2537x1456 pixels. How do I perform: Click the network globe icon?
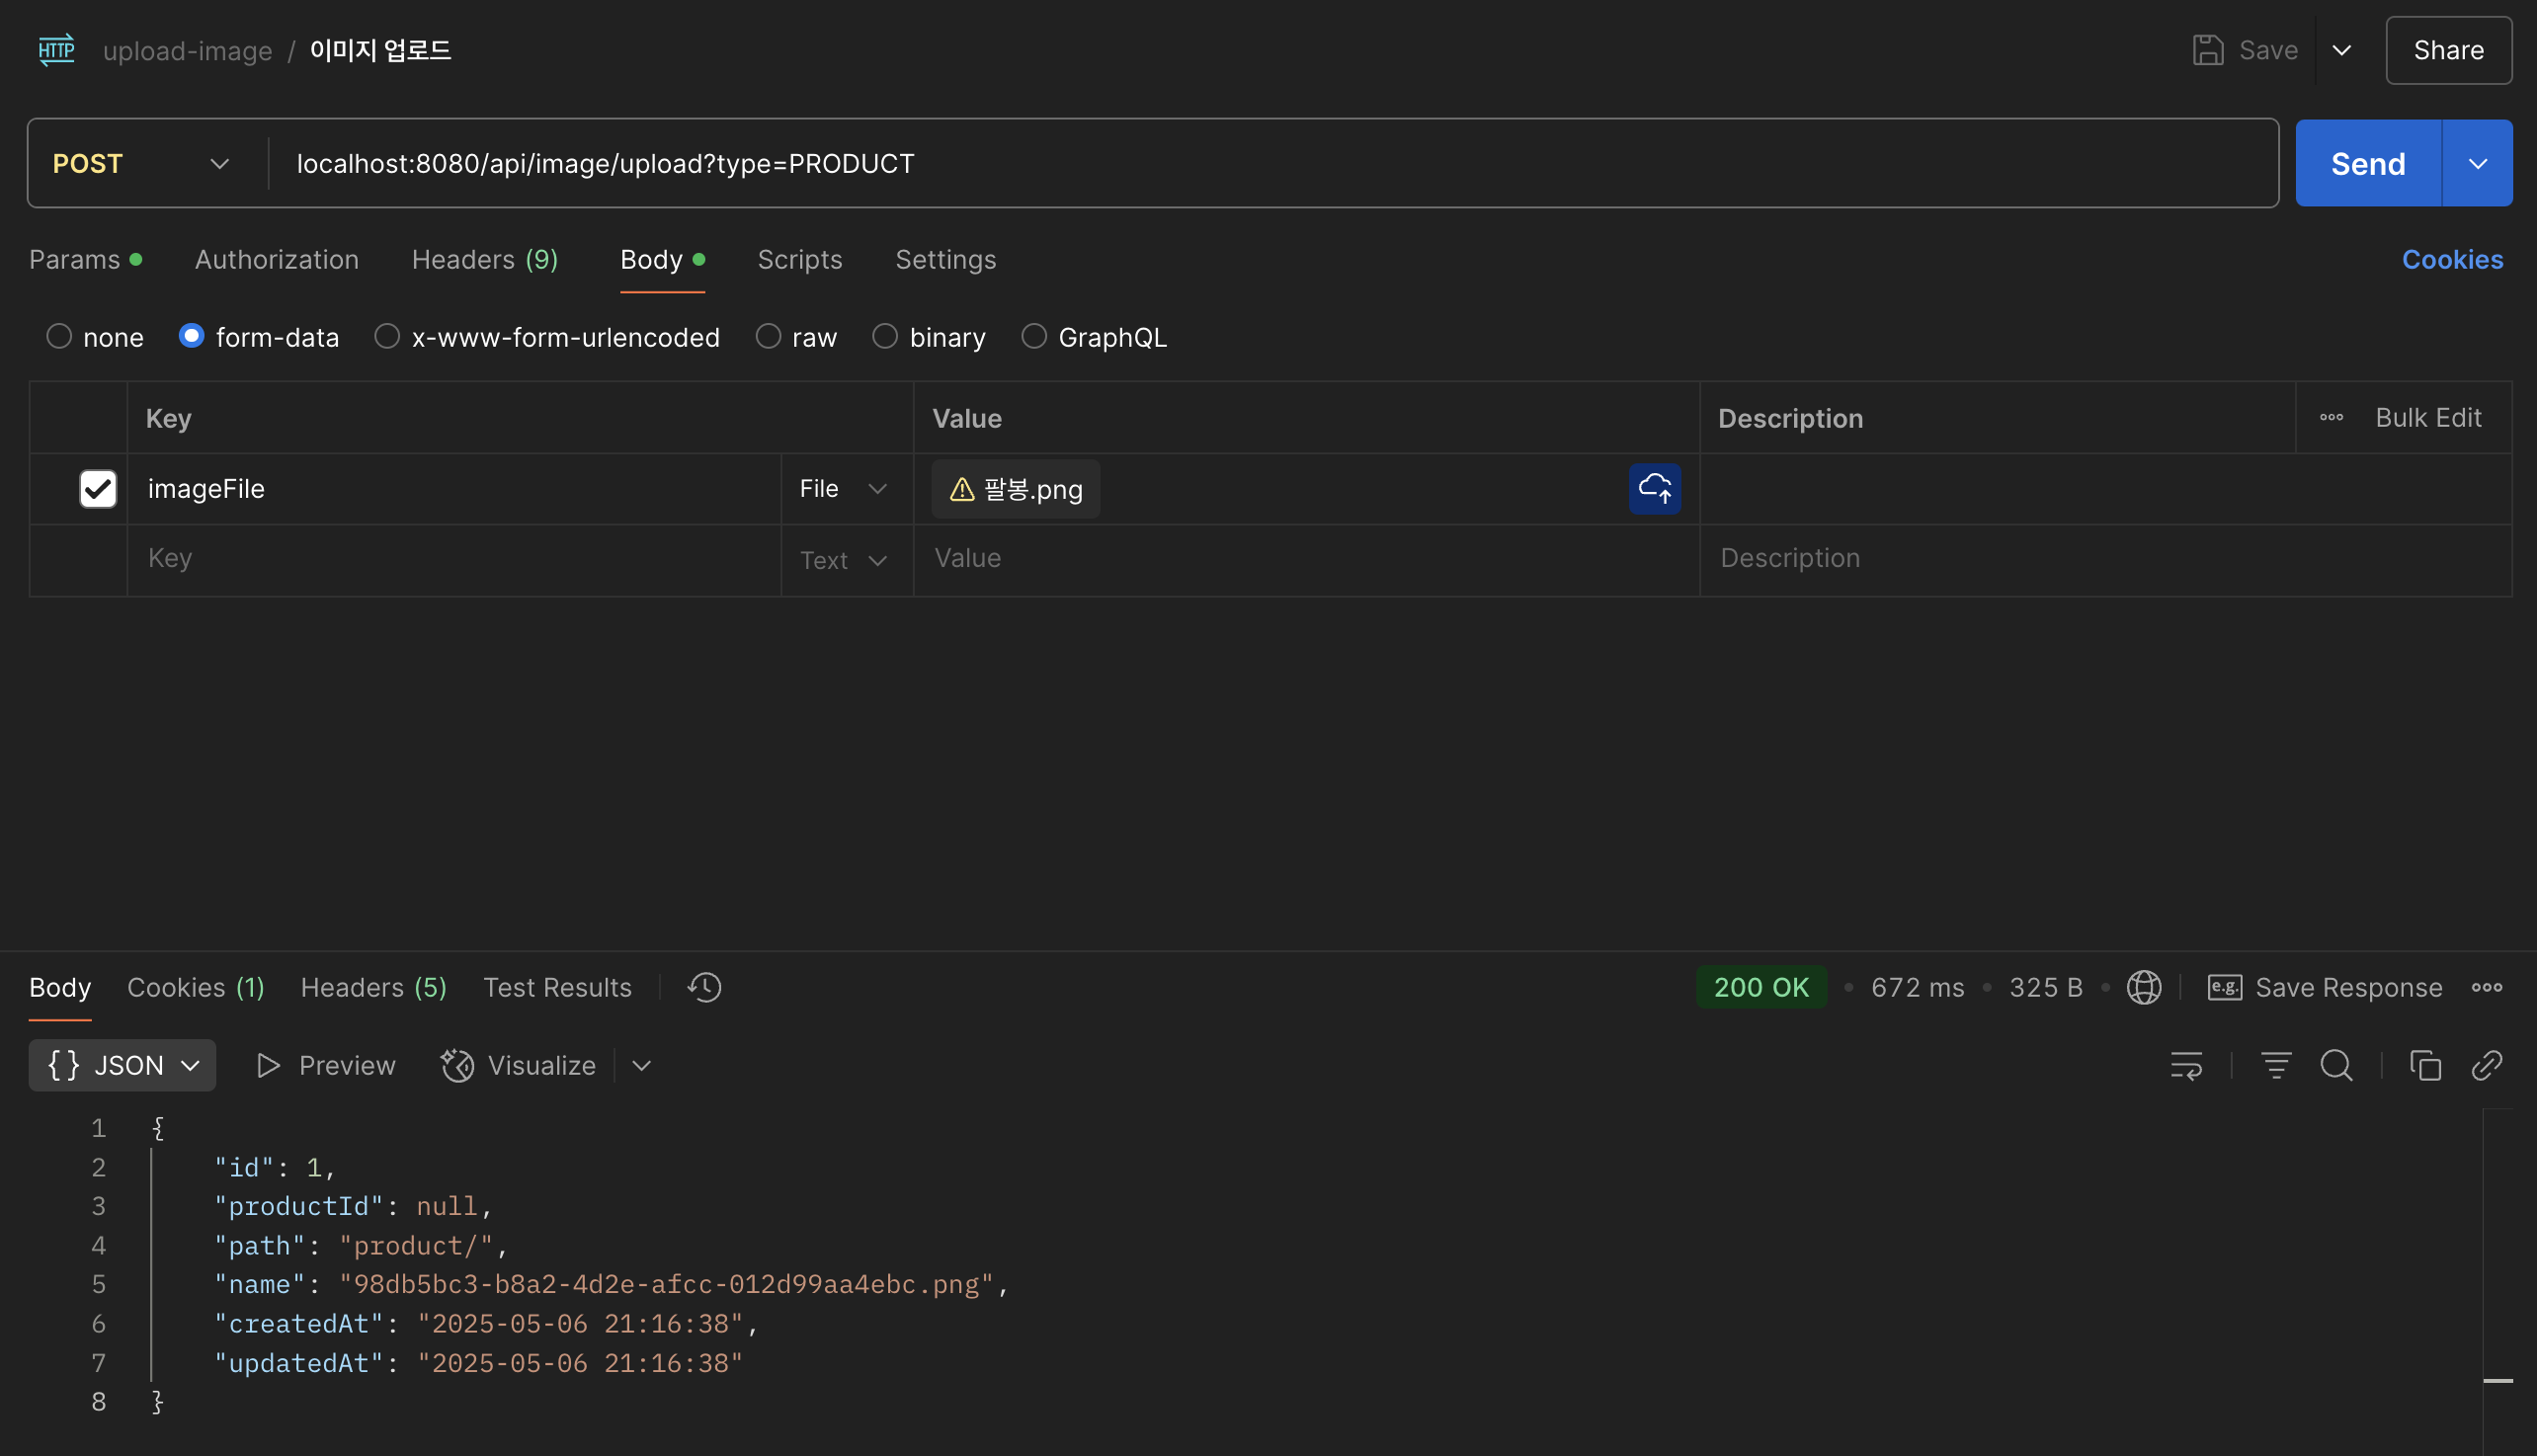[2143, 987]
